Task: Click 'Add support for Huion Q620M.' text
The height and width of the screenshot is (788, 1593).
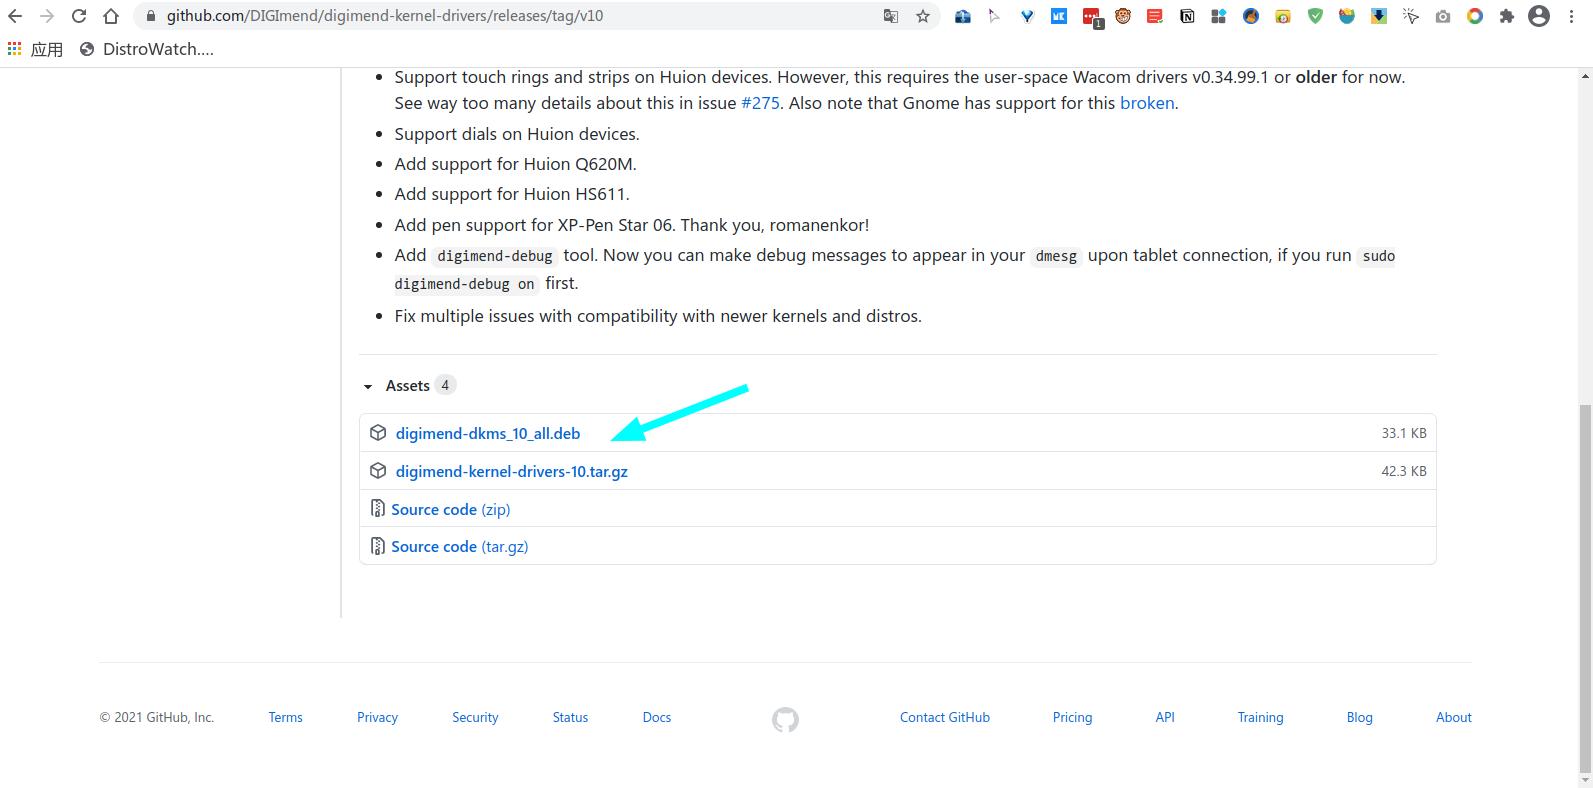Action: tap(515, 164)
